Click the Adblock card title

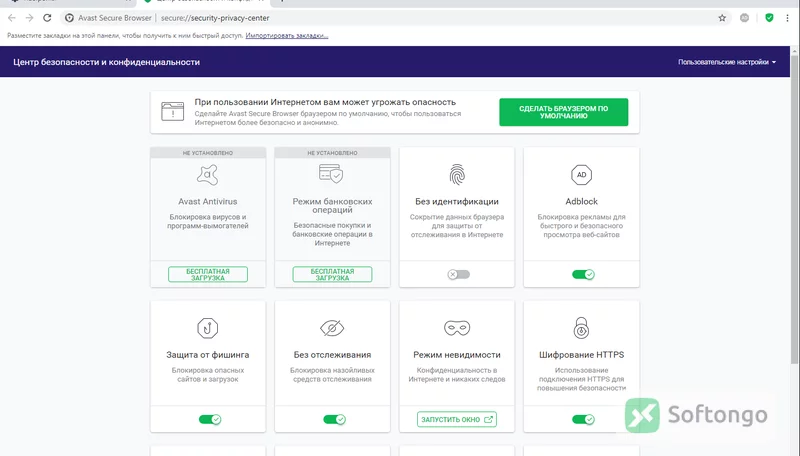(x=581, y=201)
